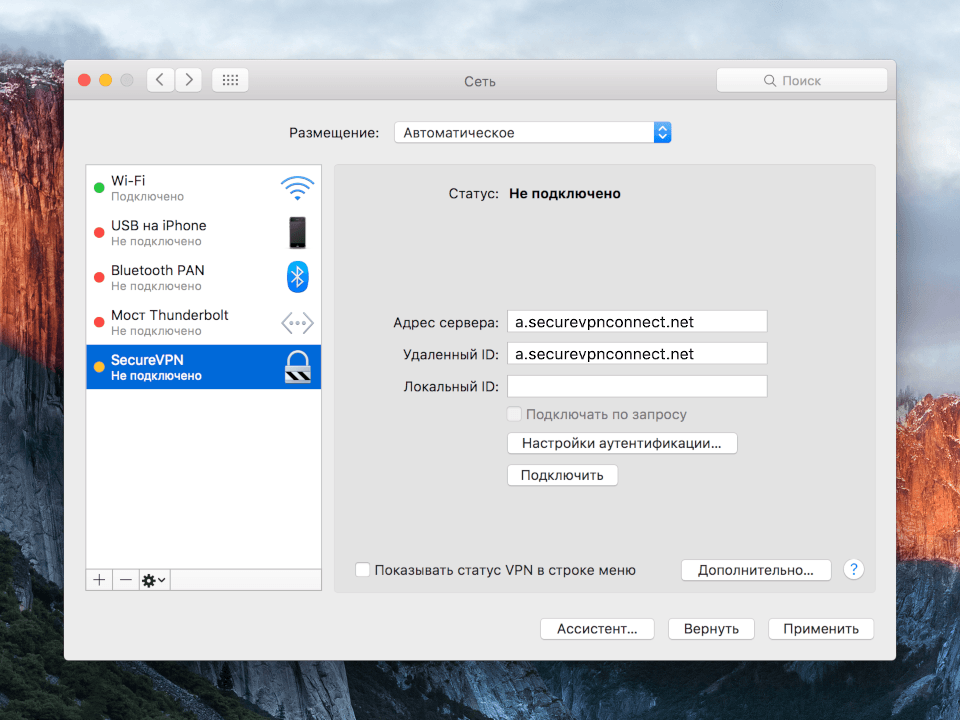Select the Bluetooth PAN icon
Image resolution: width=960 pixels, height=720 pixels.
click(297, 277)
